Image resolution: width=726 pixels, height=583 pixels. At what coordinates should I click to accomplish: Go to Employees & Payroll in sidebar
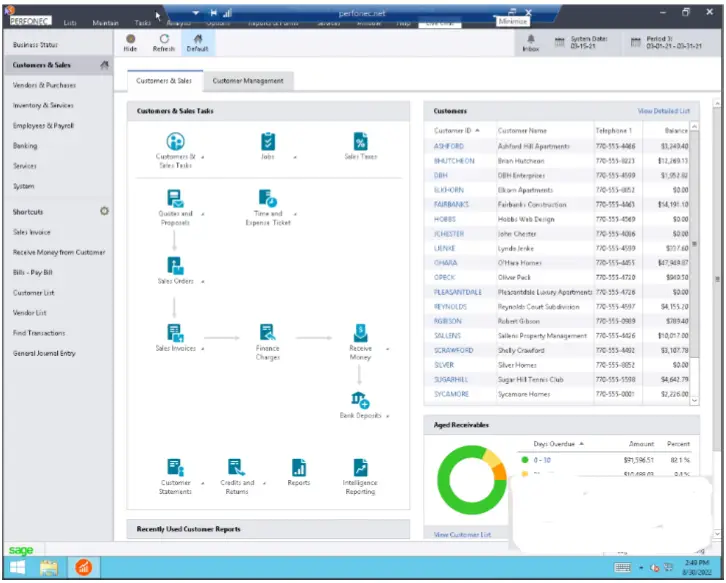click(43, 125)
